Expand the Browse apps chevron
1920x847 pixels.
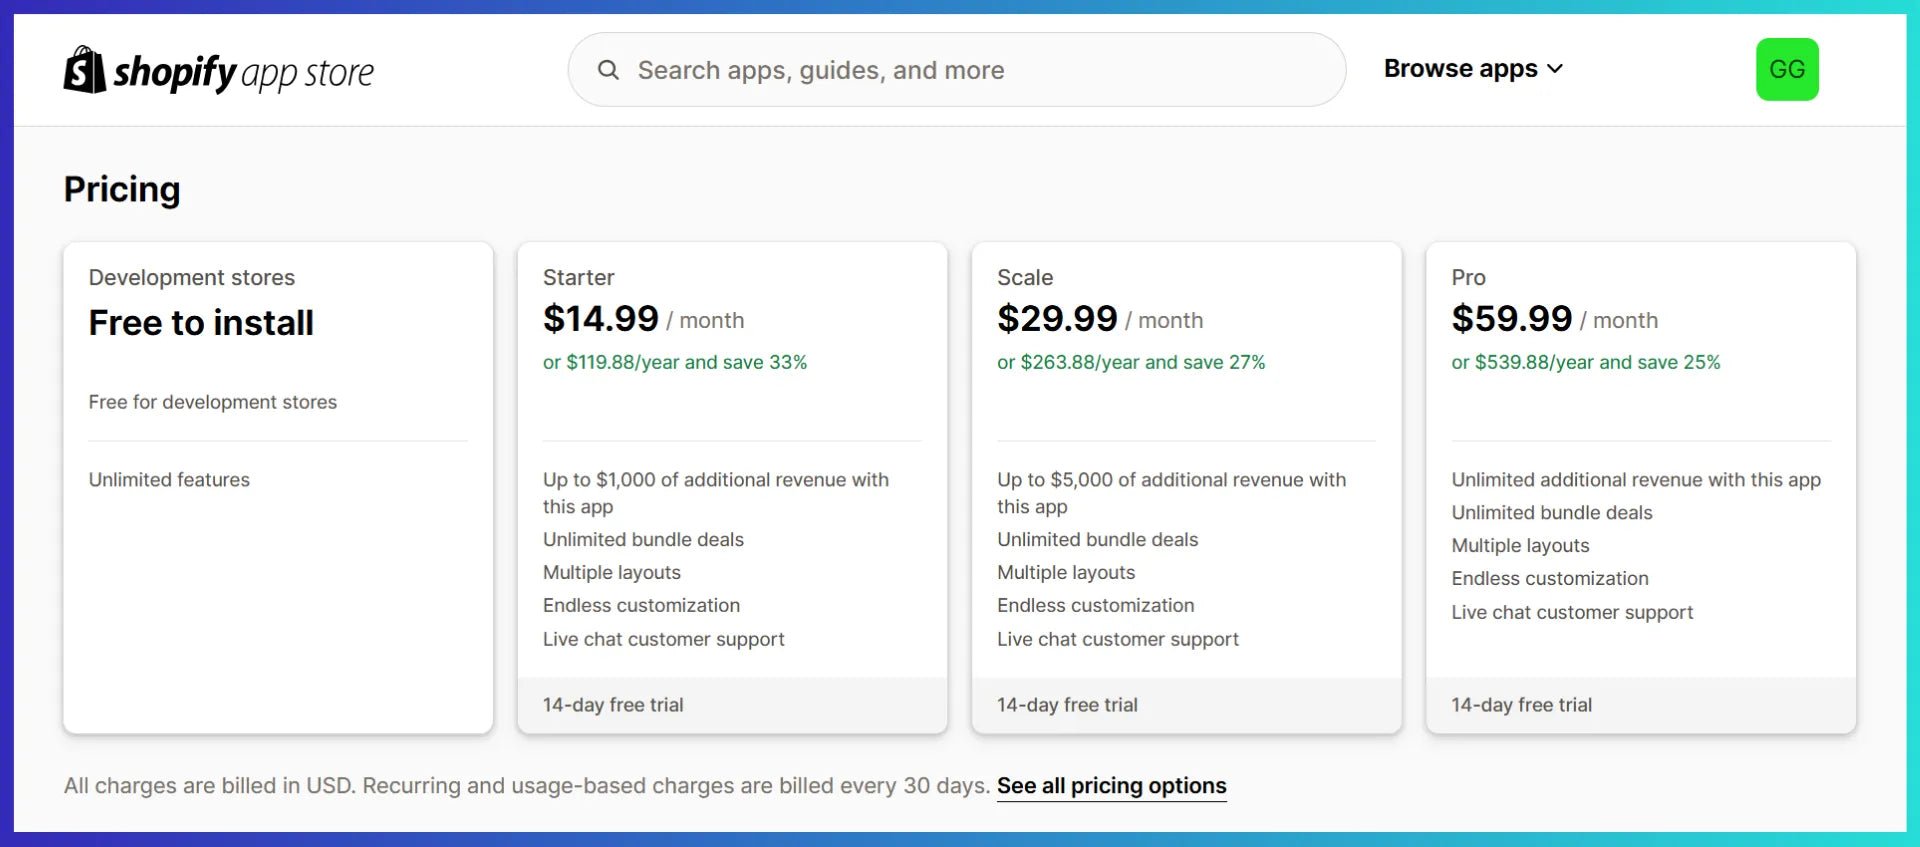pos(1555,69)
